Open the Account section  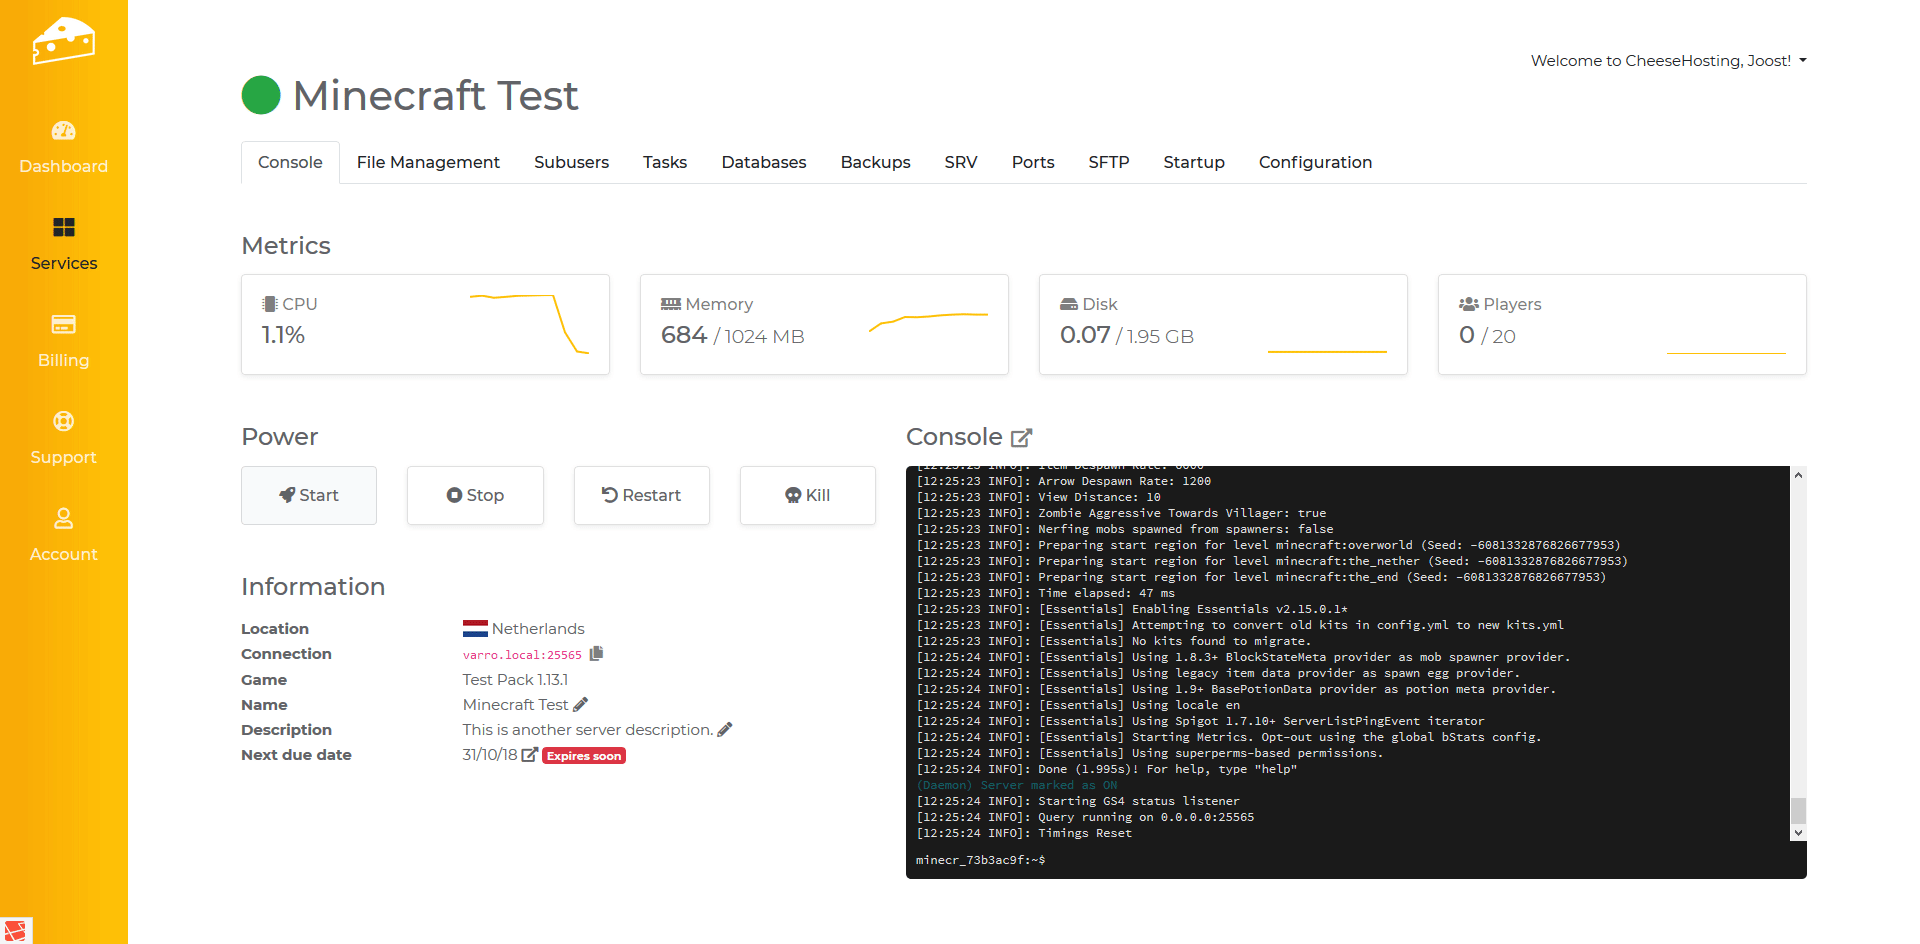point(63,534)
